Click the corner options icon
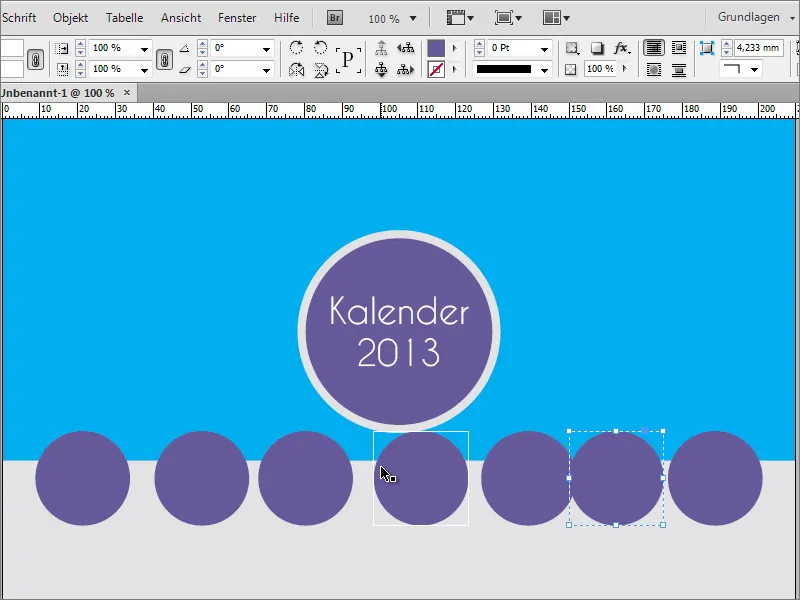The image size is (800, 600). 707,48
